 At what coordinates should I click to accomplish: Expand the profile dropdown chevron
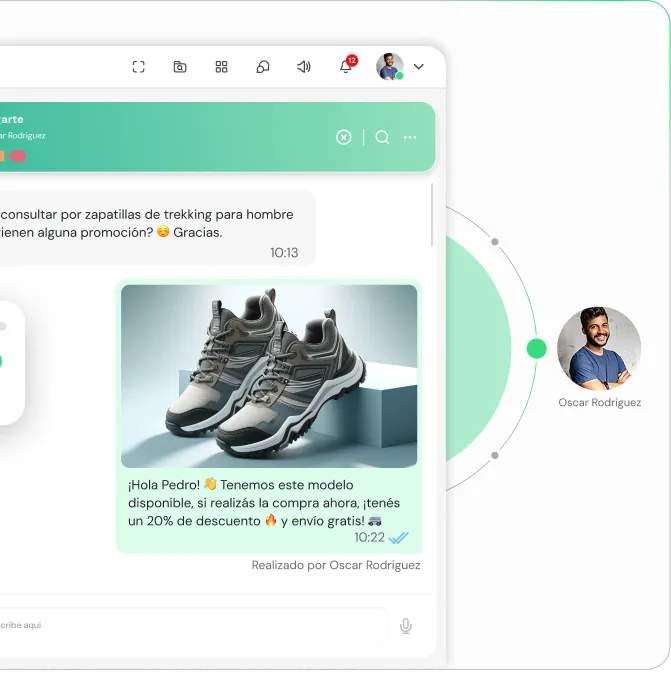[x=418, y=67]
